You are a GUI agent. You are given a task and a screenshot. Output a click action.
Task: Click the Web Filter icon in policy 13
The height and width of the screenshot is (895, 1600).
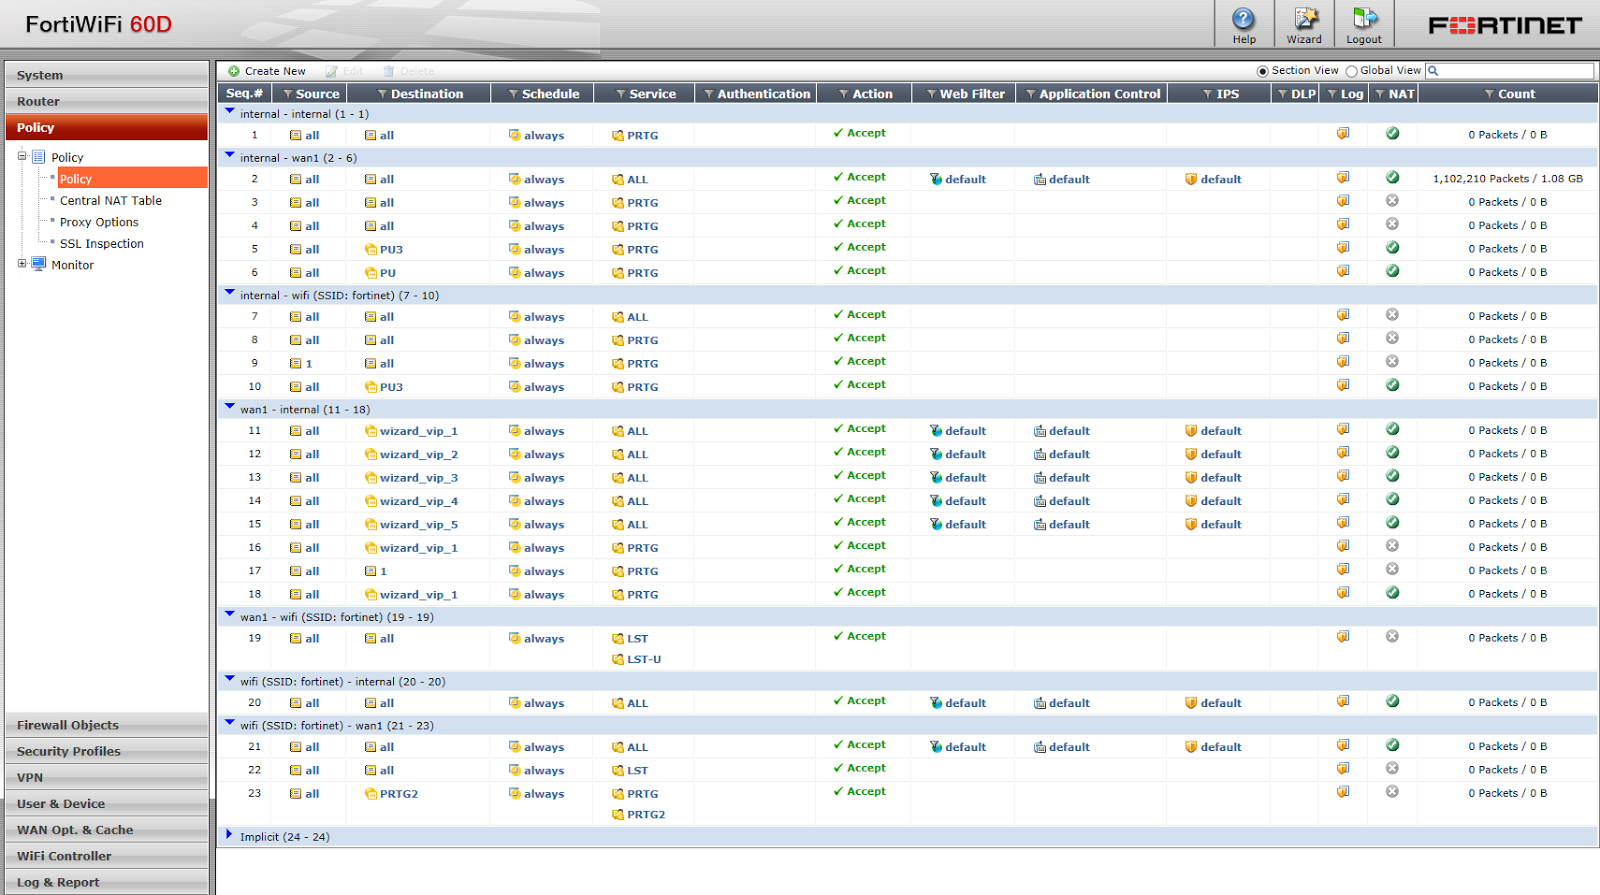pos(936,478)
